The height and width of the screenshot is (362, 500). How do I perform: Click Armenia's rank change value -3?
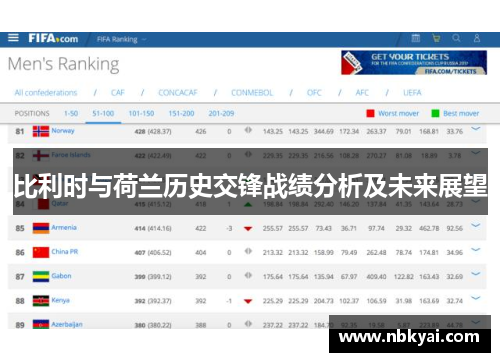coord(229,229)
